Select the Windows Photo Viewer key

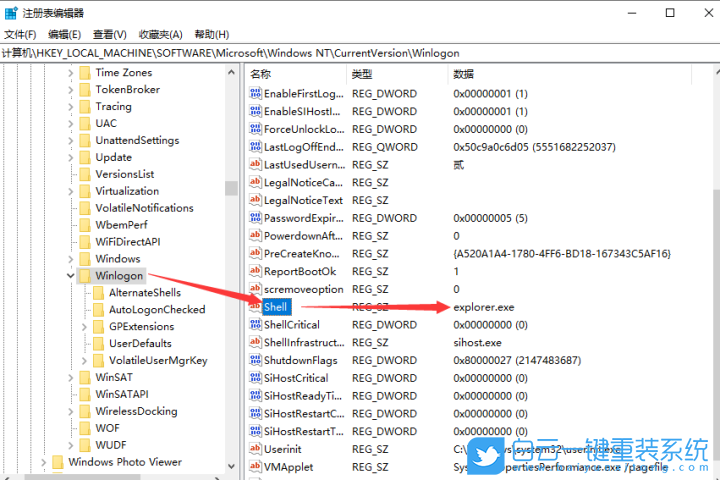click(x=125, y=462)
